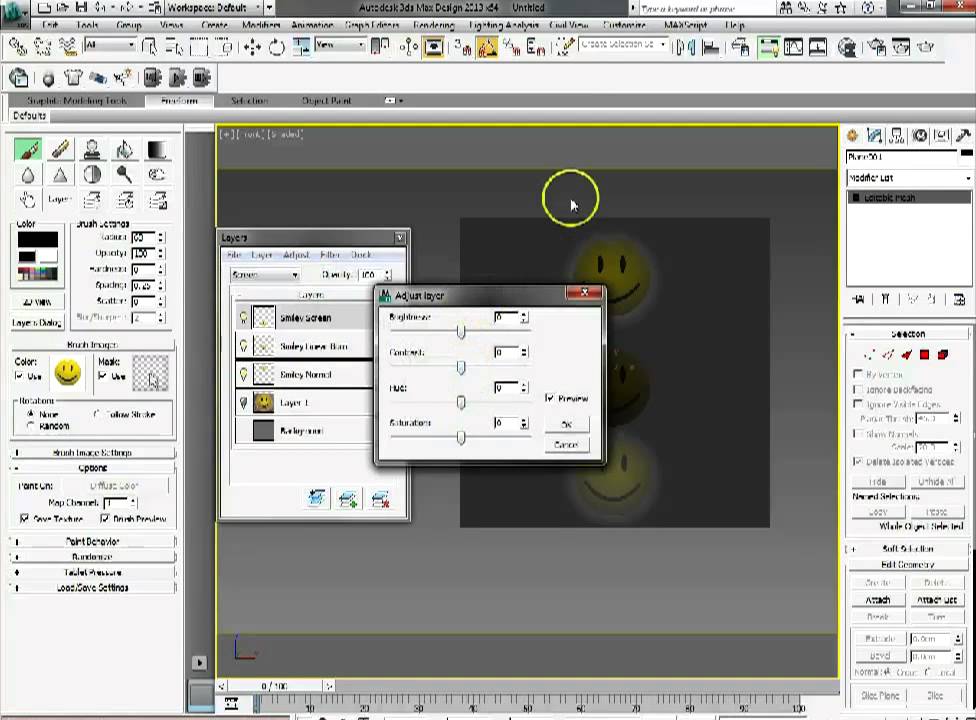Open the selection filter All dropdown
The height and width of the screenshot is (720, 976).
pyautogui.click(x=110, y=45)
